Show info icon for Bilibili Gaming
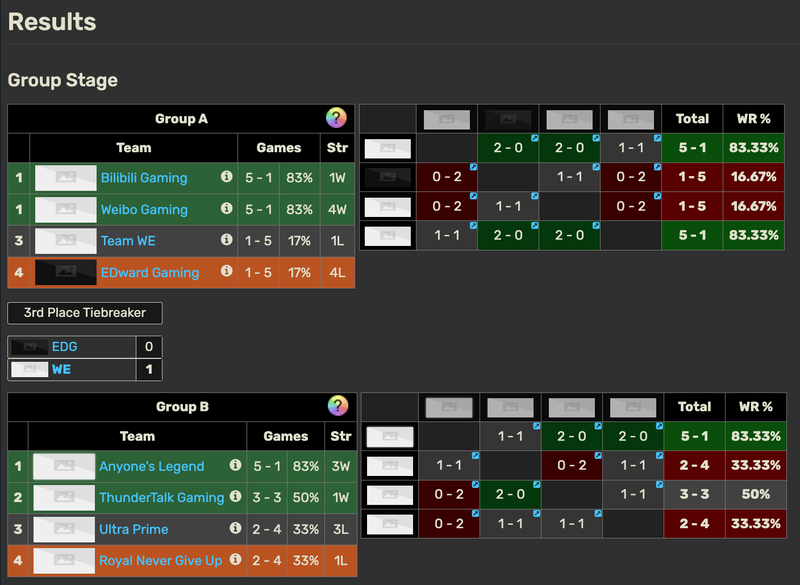 (x=227, y=176)
